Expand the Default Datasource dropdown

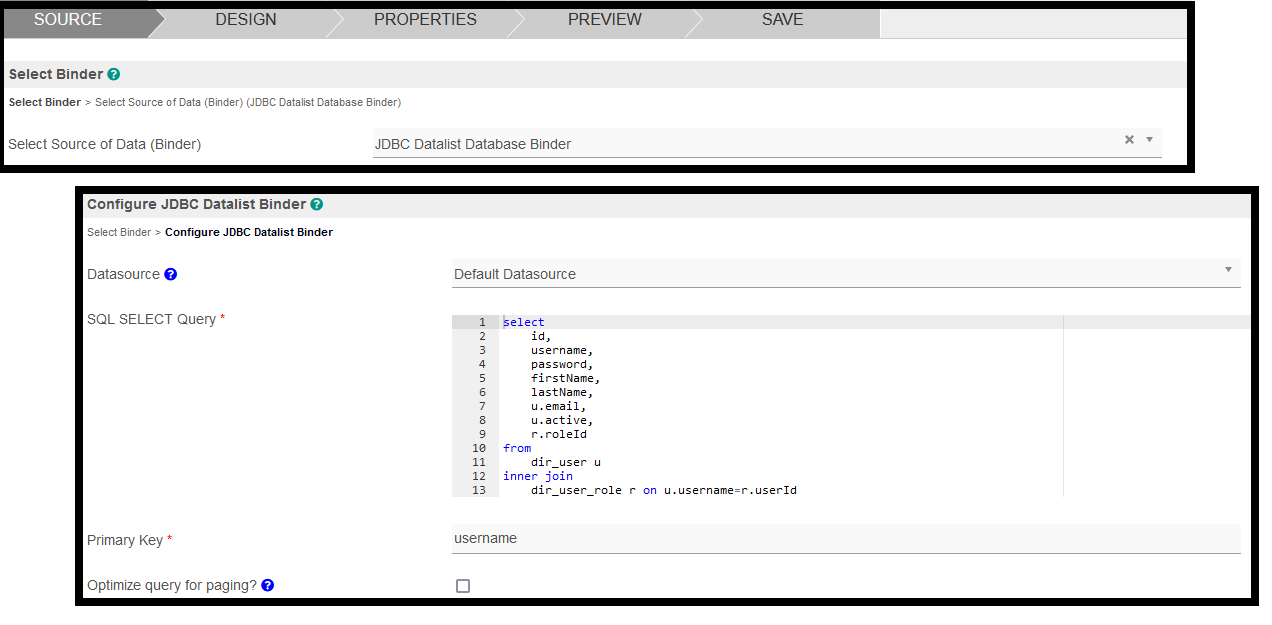click(1228, 270)
